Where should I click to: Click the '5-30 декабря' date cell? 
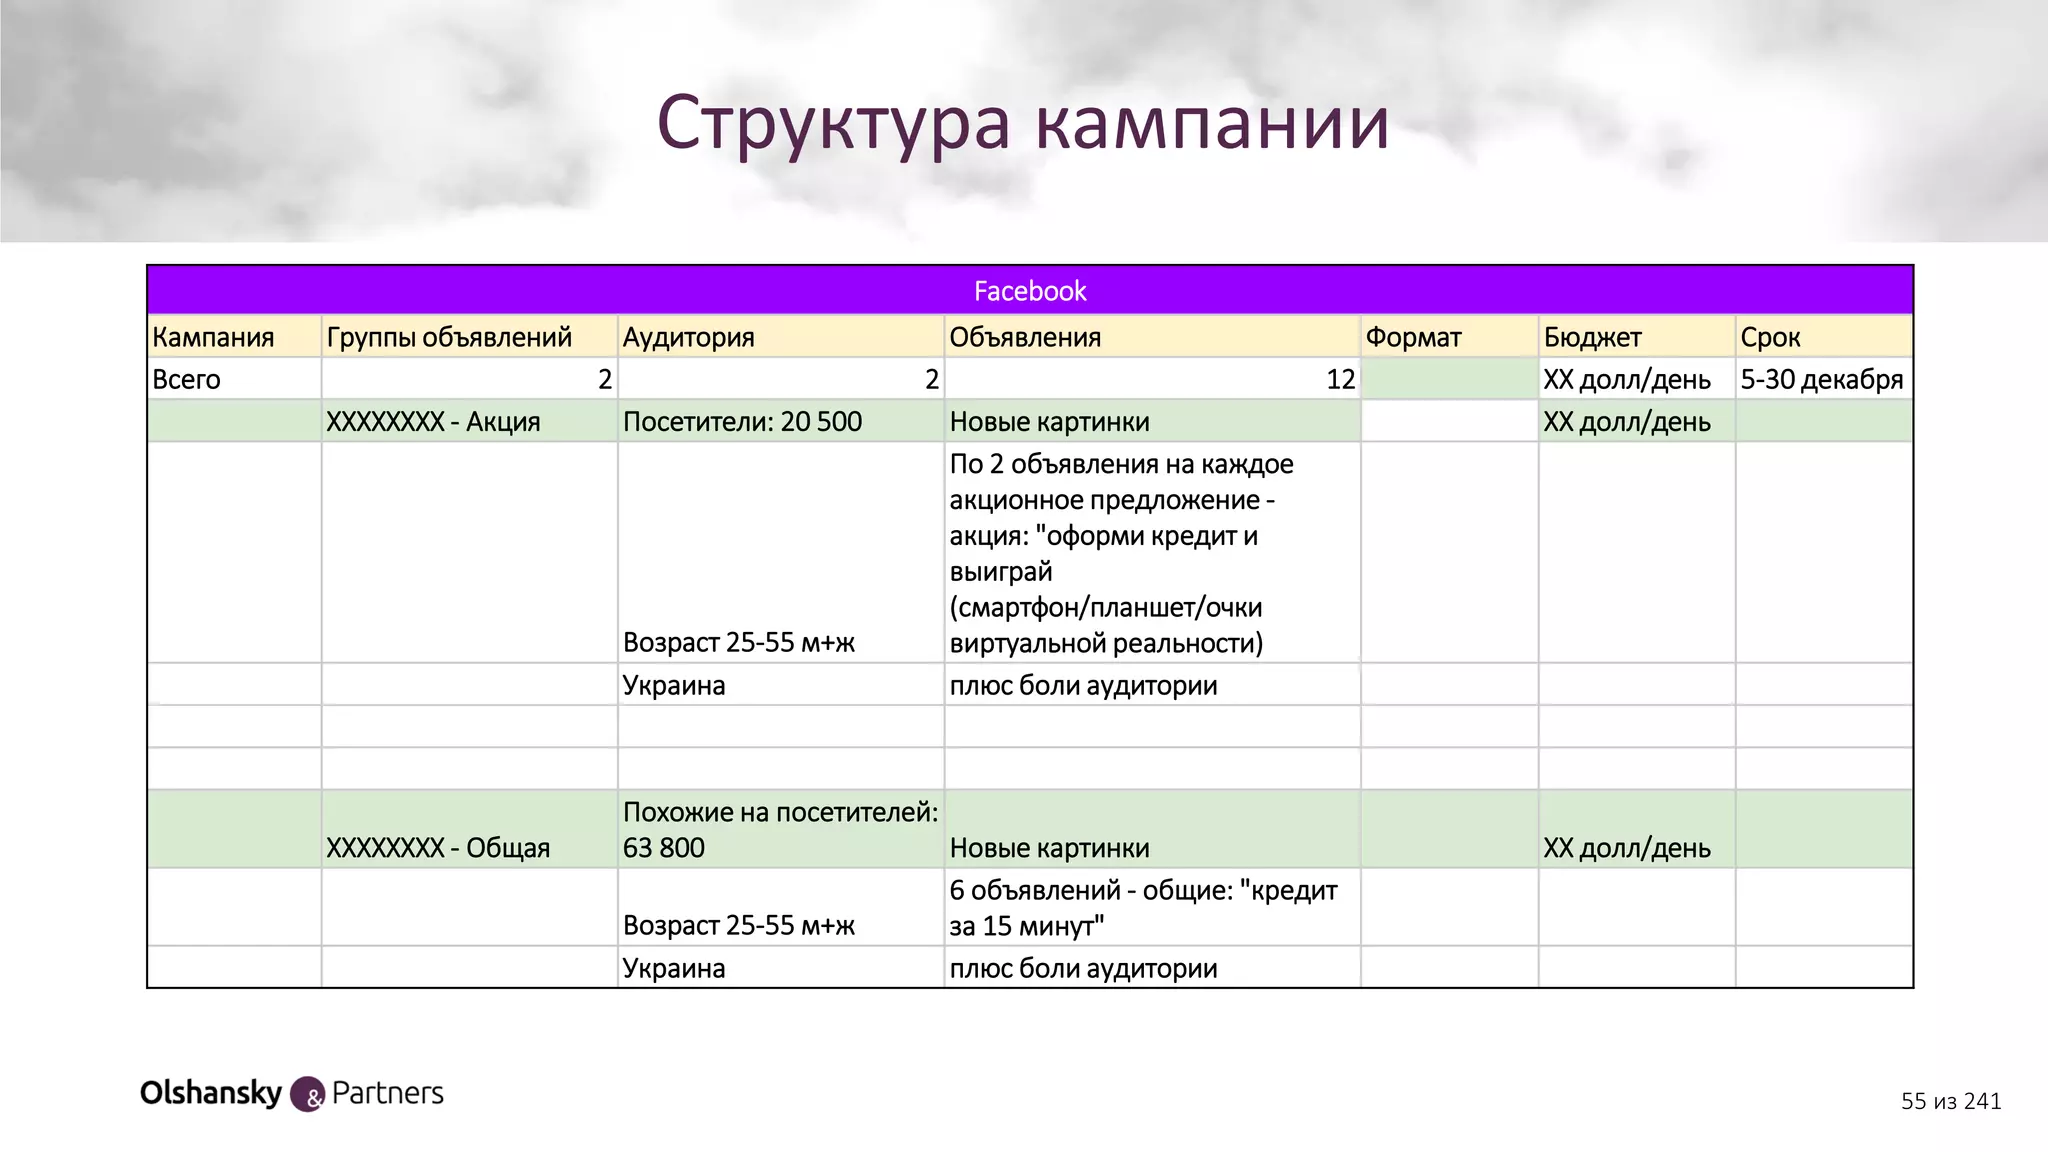[x=1824, y=379]
